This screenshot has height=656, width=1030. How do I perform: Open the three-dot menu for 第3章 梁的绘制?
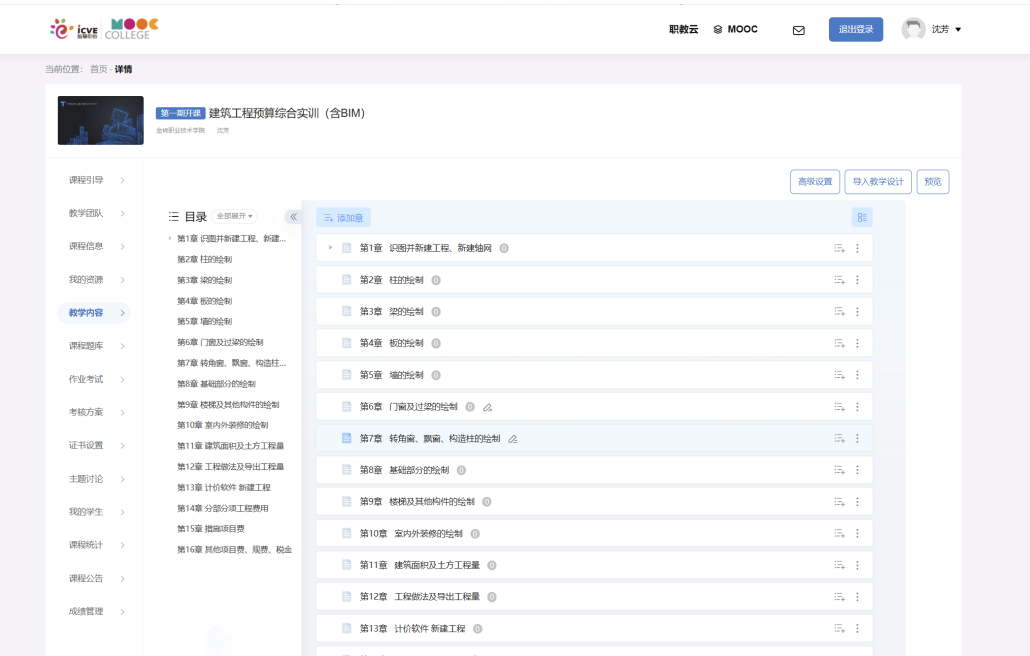click(x=857, y=311)
